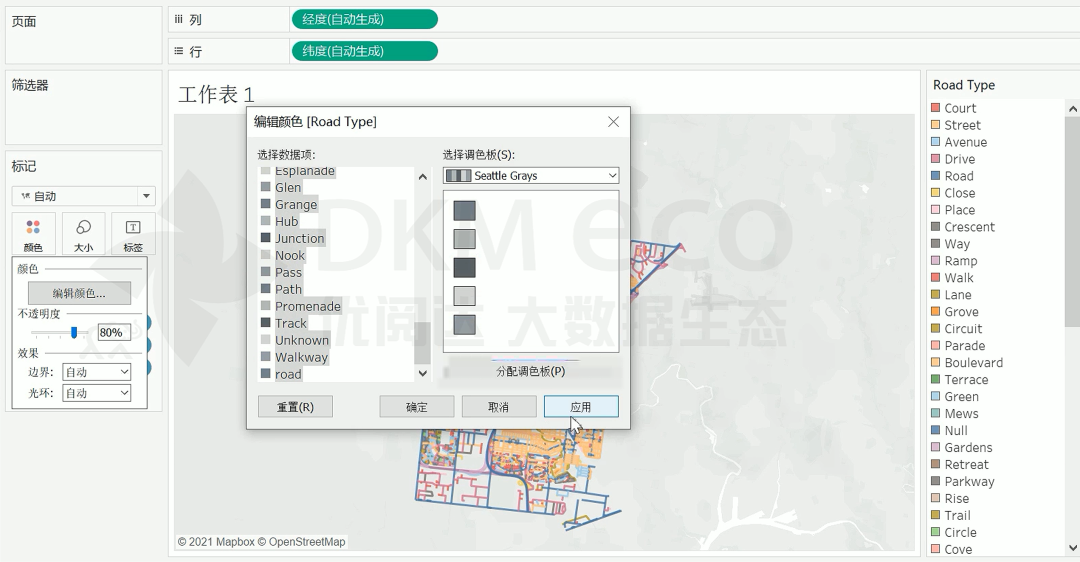
Task: Select the Junction data item
Action: coord(299,239)
